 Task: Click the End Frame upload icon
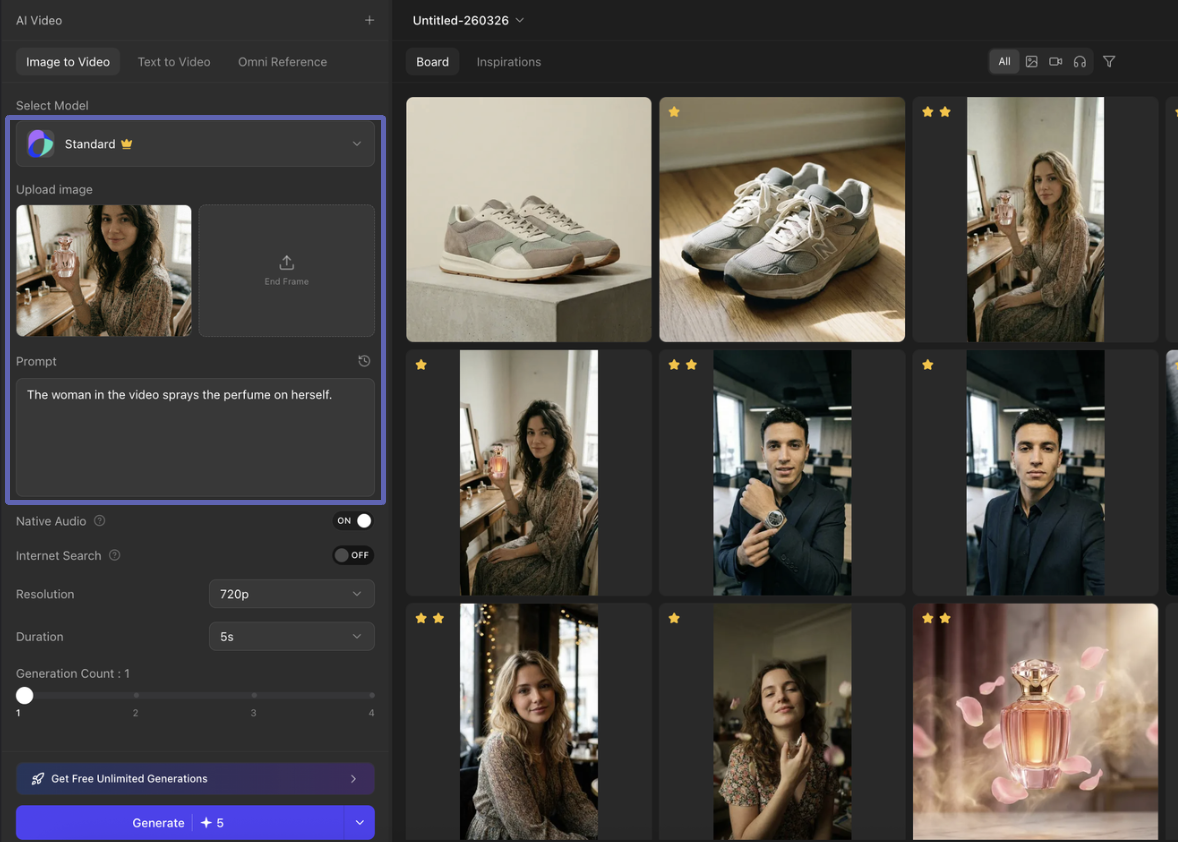286,263
